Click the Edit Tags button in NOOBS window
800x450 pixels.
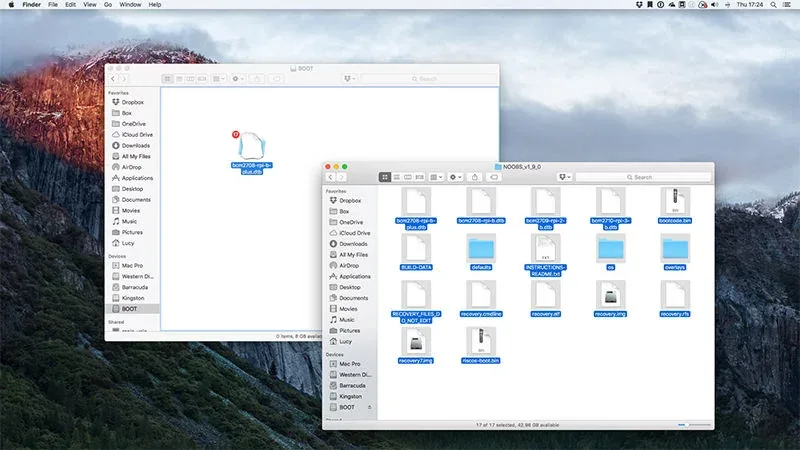click(493, 177)
